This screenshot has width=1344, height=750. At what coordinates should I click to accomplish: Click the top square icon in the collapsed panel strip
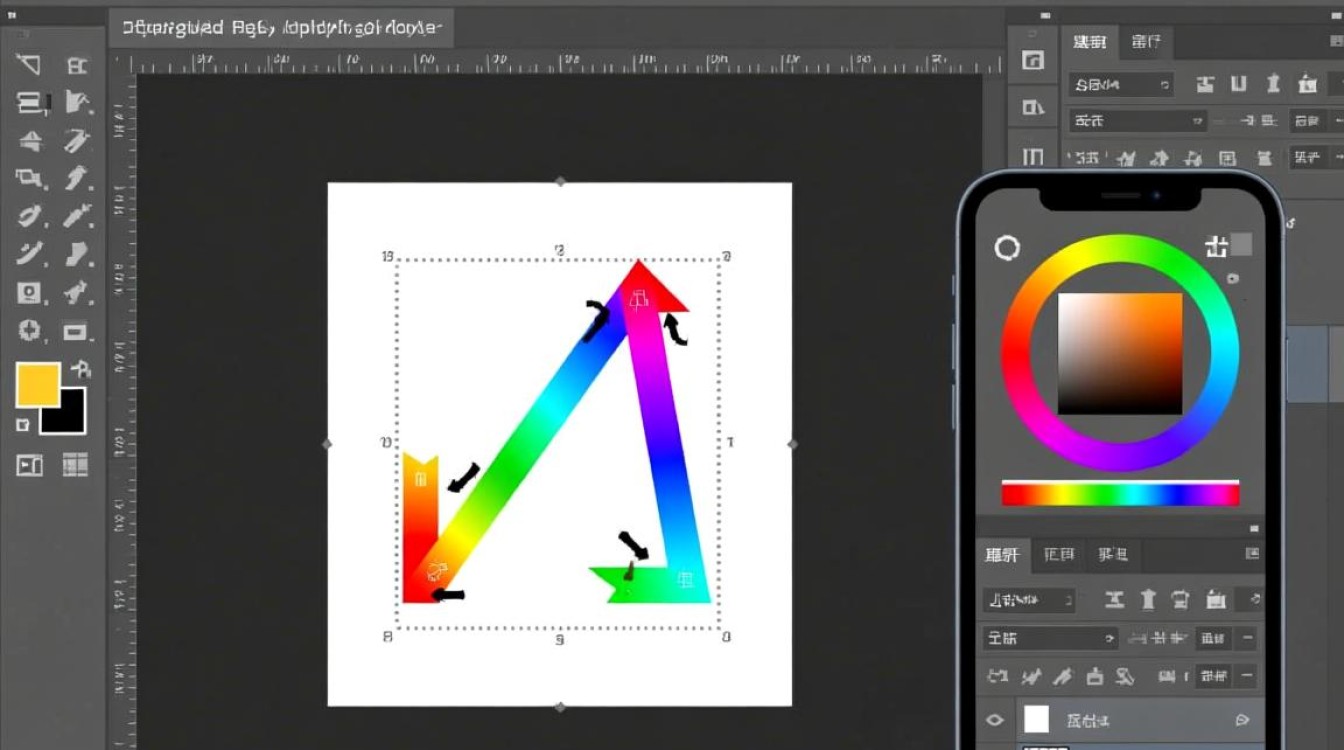coord(1033,60)
